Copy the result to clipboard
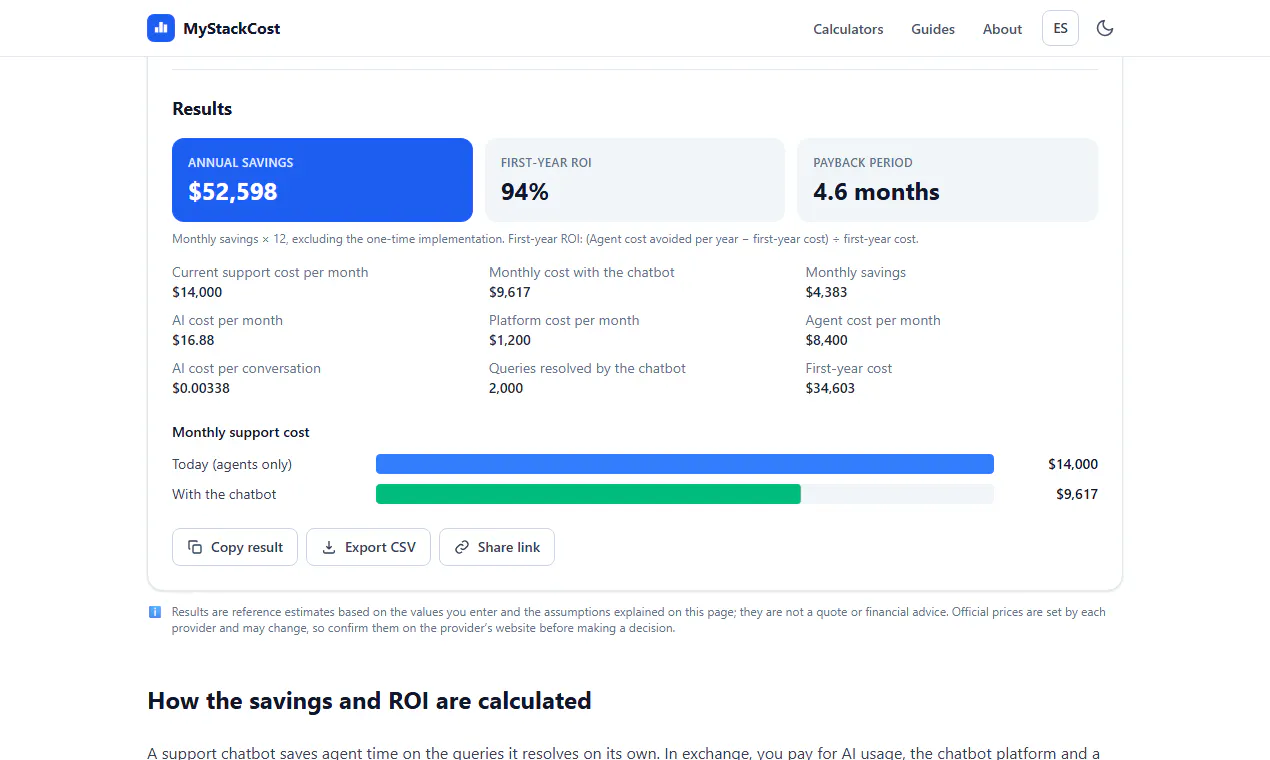Viewport: 1270px width, 760px height. pos(235,547)
